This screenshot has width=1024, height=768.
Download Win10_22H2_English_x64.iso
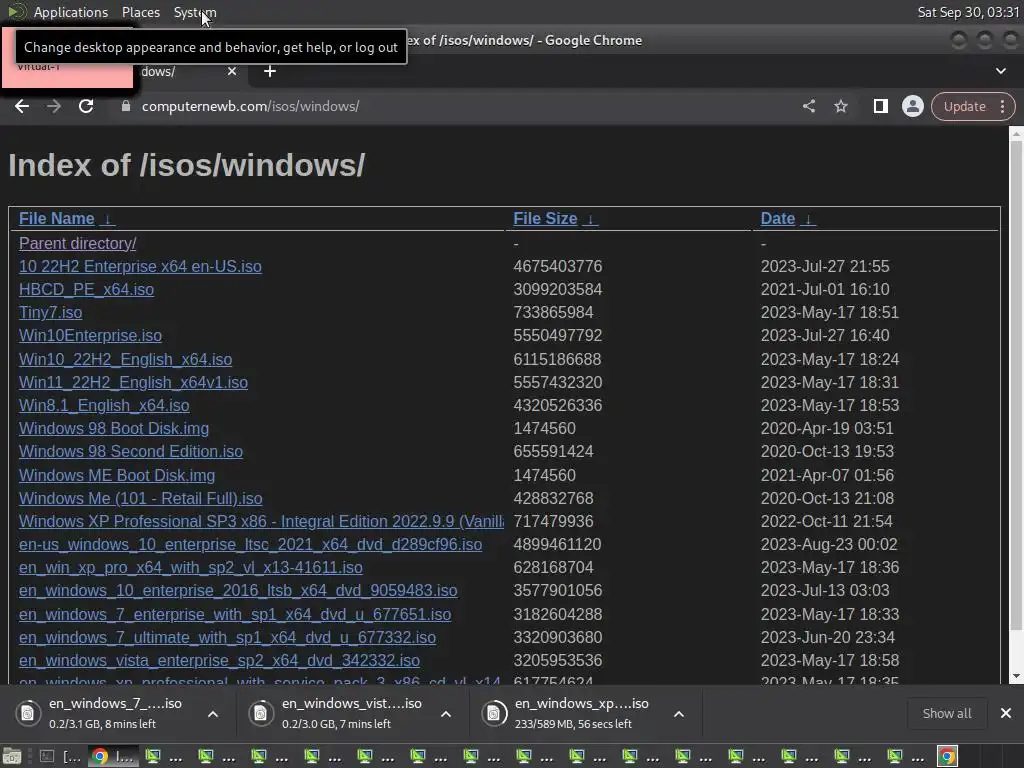coord(125,359)
